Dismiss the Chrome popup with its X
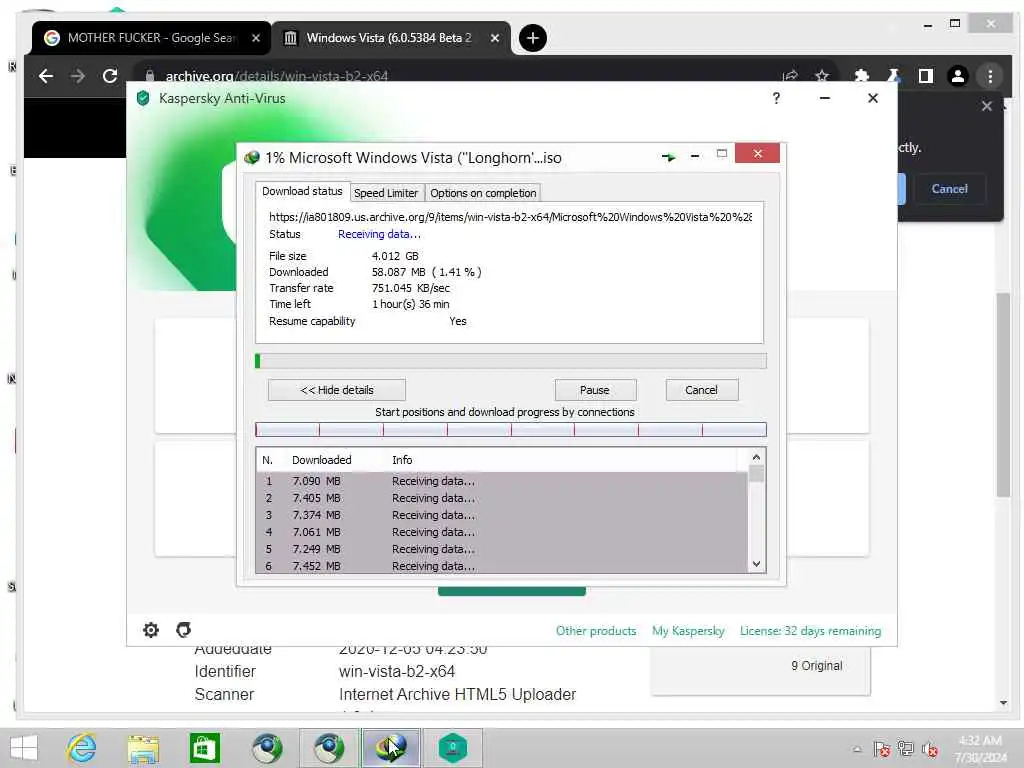 (986, 106)
